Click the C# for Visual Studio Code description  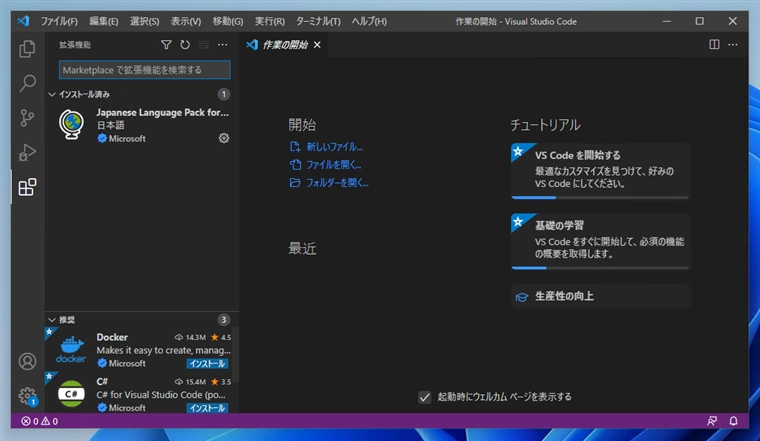tap(161, 395)
